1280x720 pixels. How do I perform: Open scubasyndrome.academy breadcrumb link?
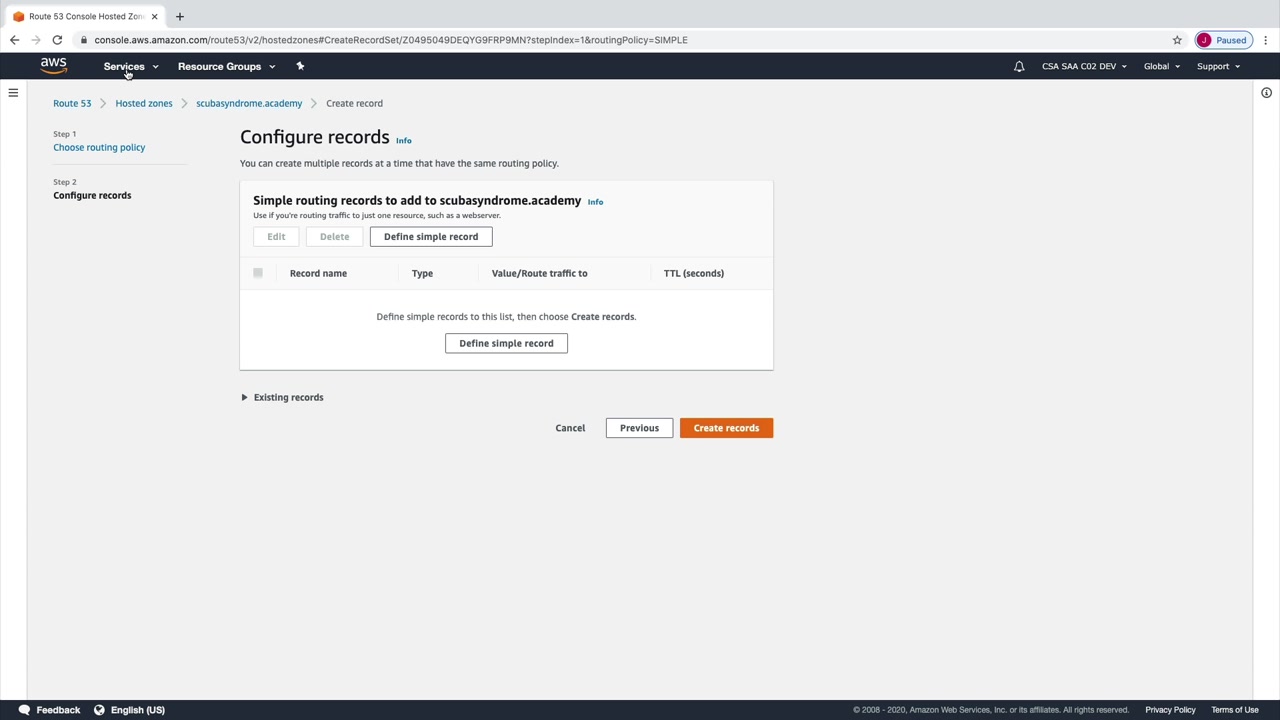pos(249,103)
